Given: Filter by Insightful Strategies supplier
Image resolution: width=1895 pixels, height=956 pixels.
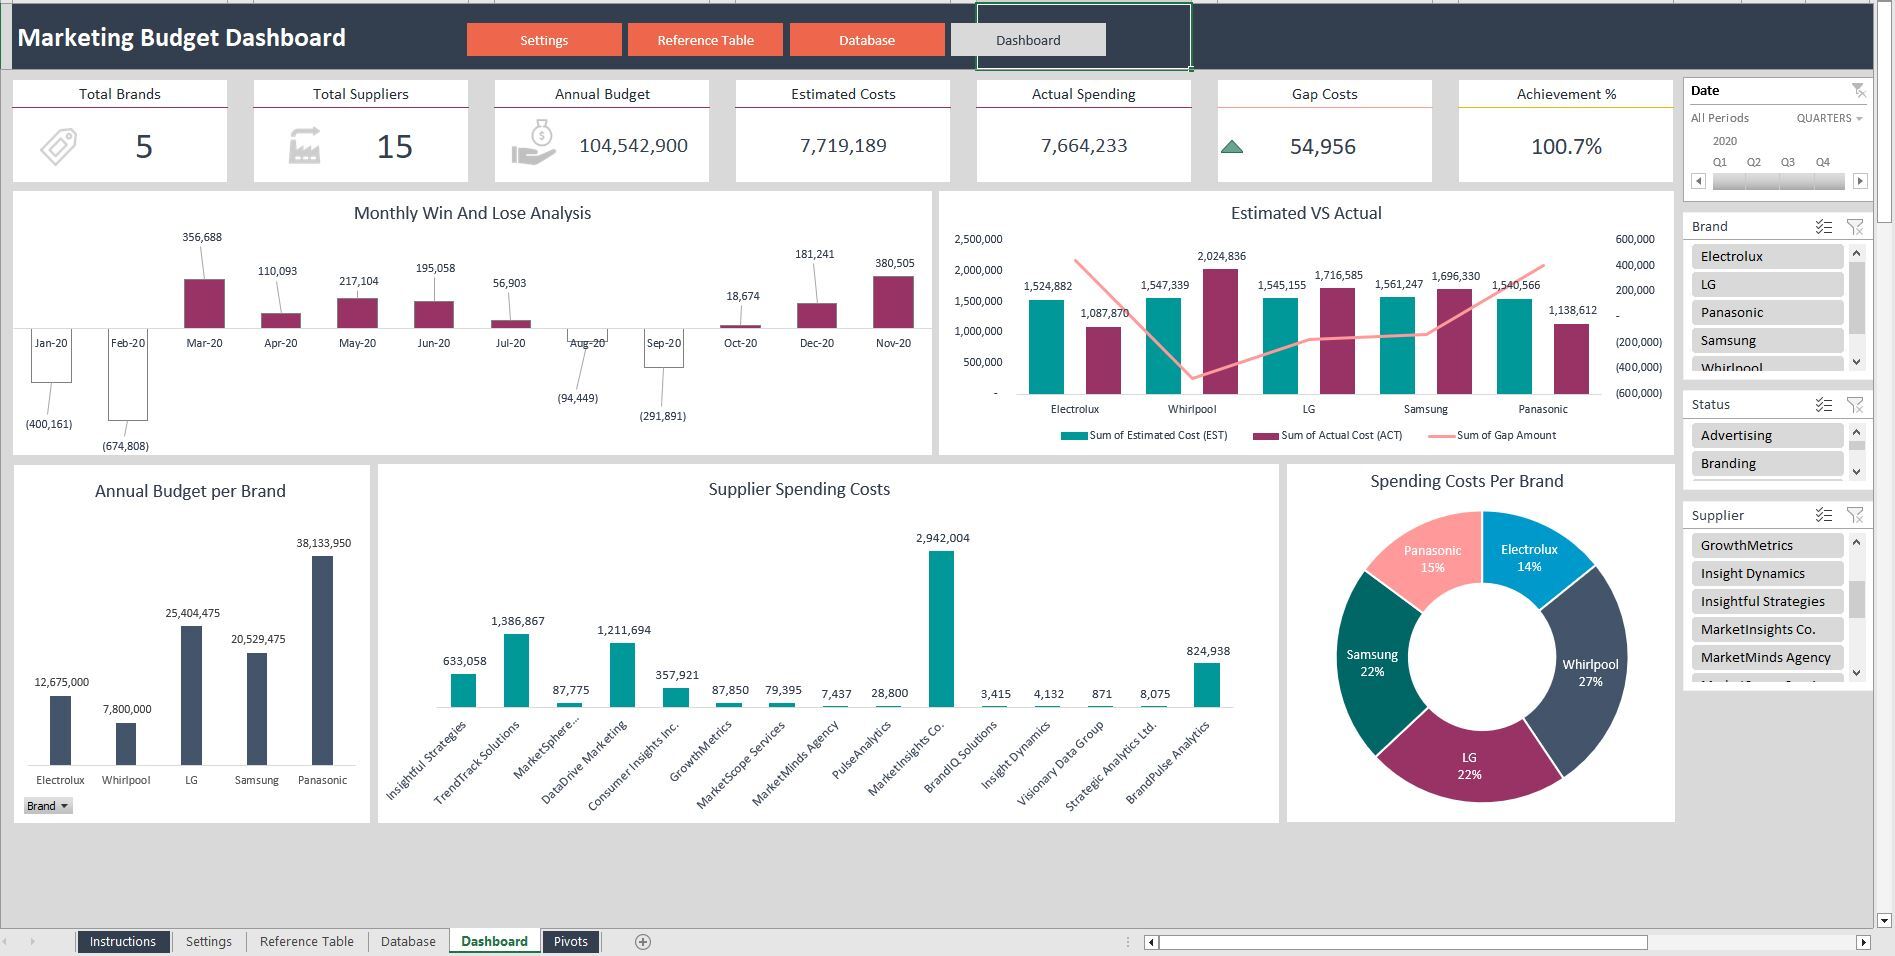Looking at the screenshot, I should (1767, 601).
